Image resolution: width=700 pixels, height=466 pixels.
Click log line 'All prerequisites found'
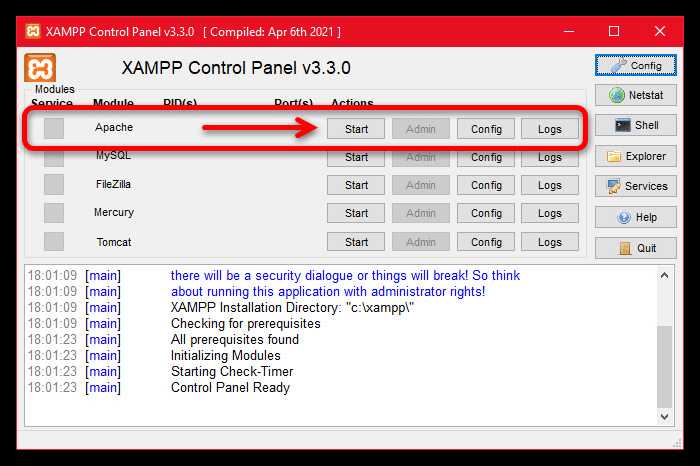(x=235, y=340)
